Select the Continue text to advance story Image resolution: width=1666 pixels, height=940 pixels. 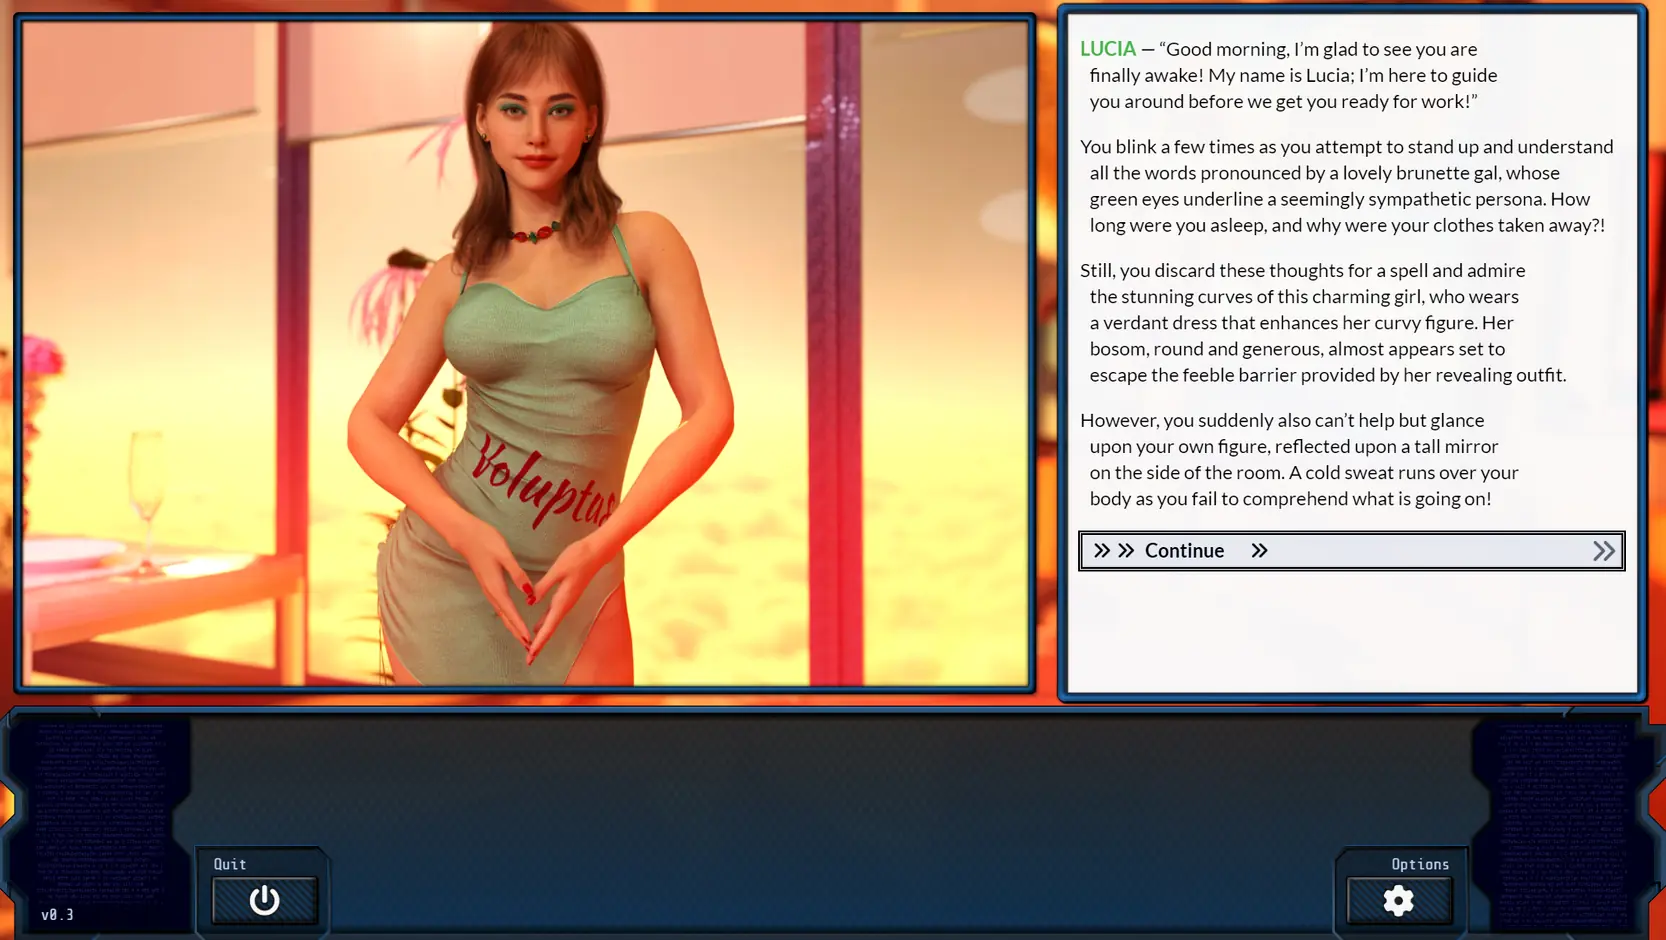[1184, 551]
